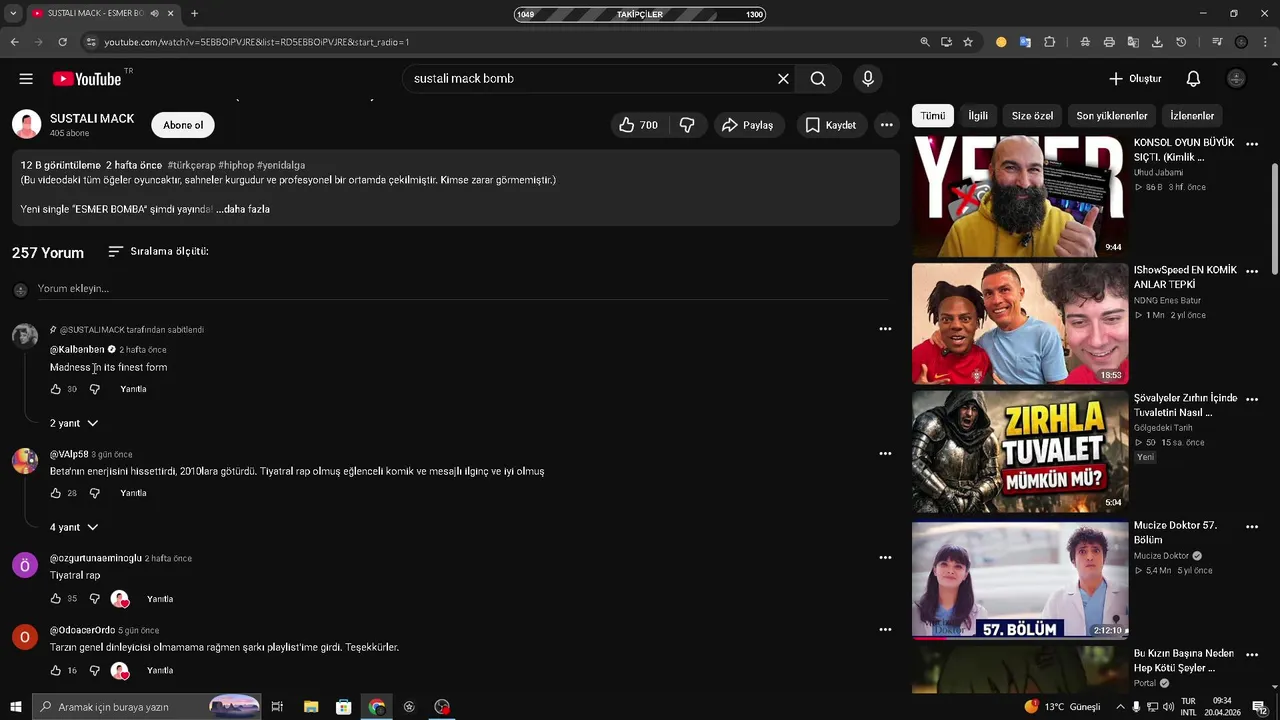Select the Son yüklenenler filter chip

pyautogui.click(x=1112, y=116)
